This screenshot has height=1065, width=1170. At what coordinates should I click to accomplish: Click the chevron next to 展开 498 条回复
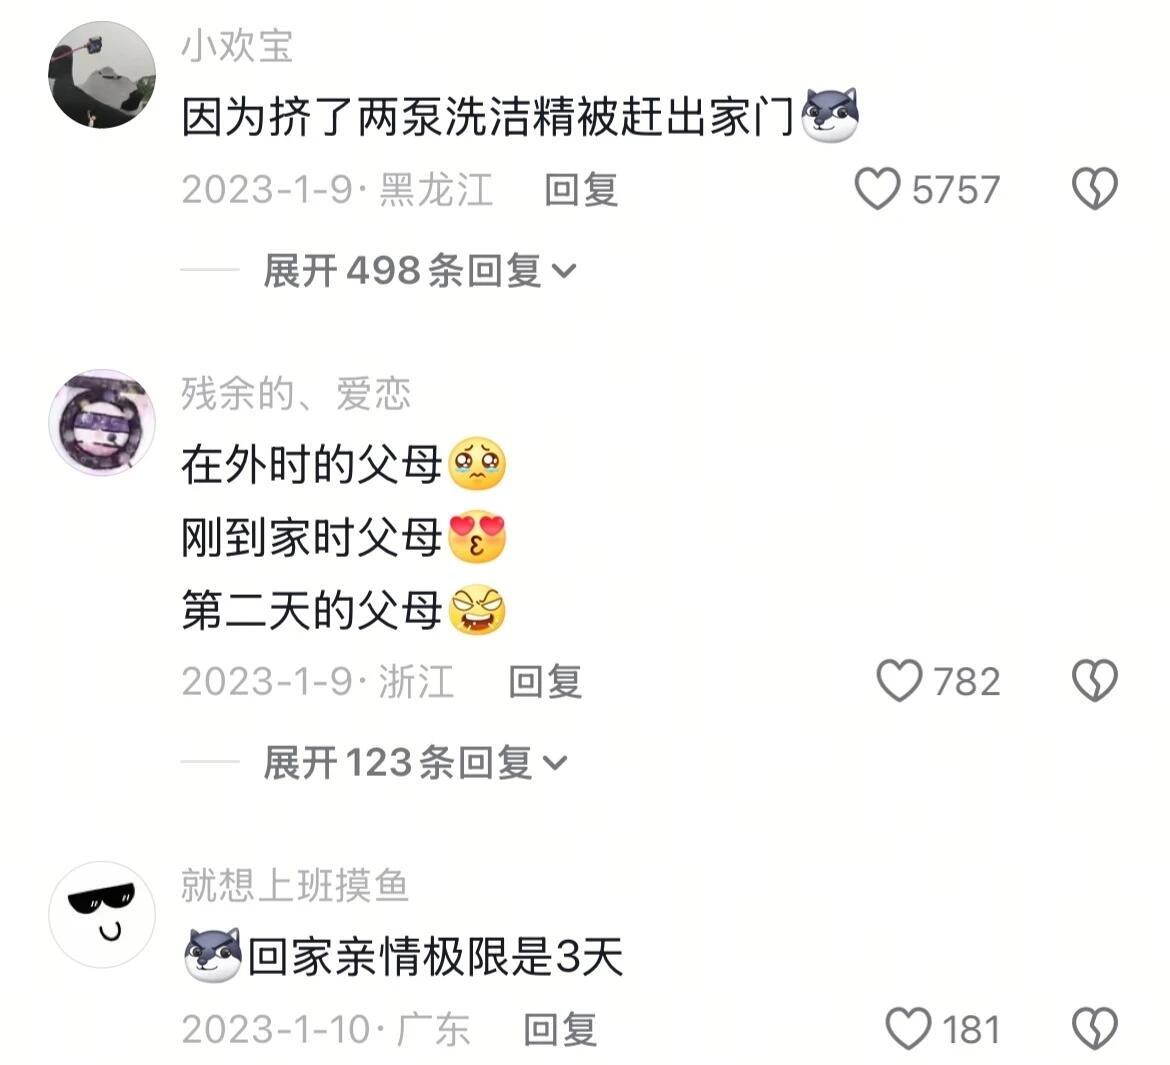pyautogui.click(x=564, y=271)
